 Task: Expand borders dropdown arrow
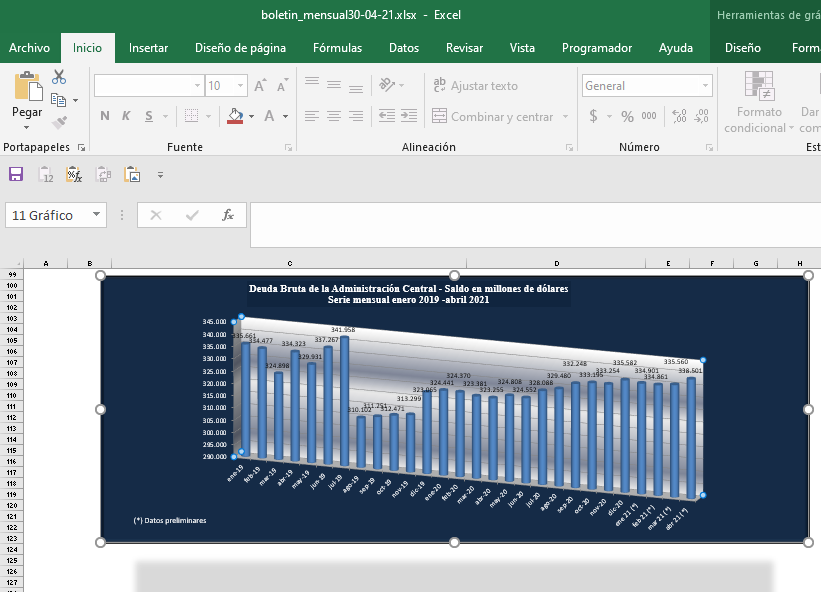coord(208,116)
